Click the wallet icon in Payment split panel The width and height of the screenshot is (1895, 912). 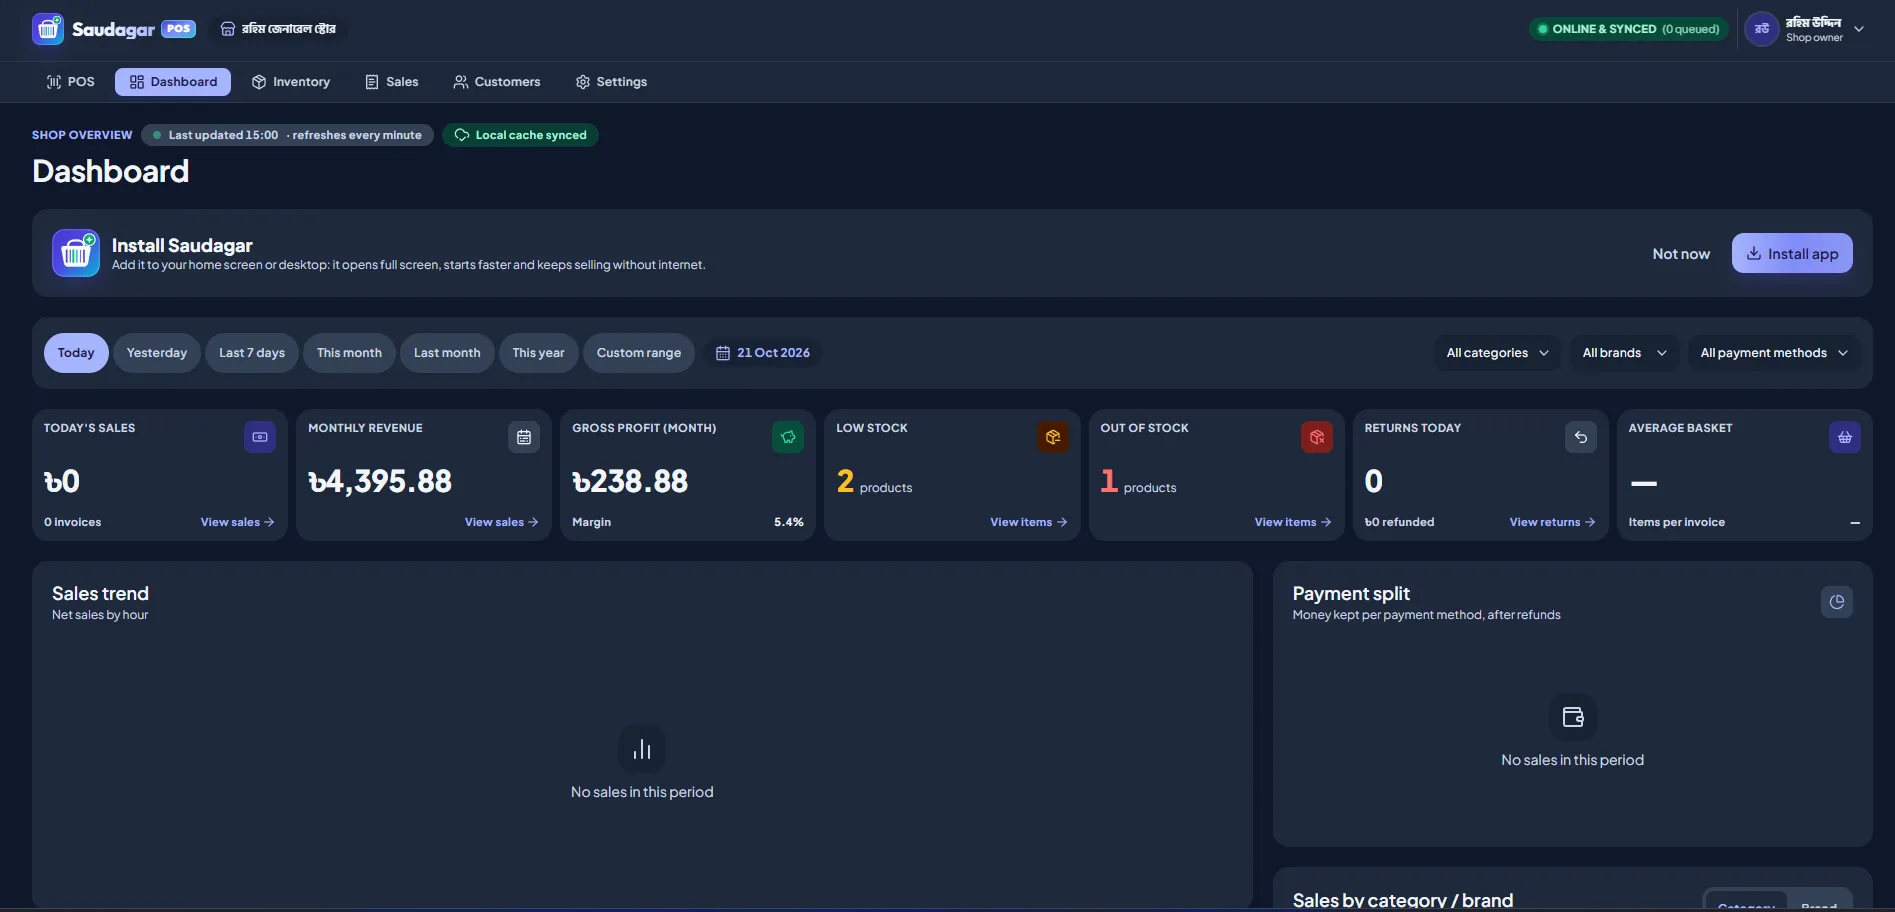click(x=1573, y=717)
